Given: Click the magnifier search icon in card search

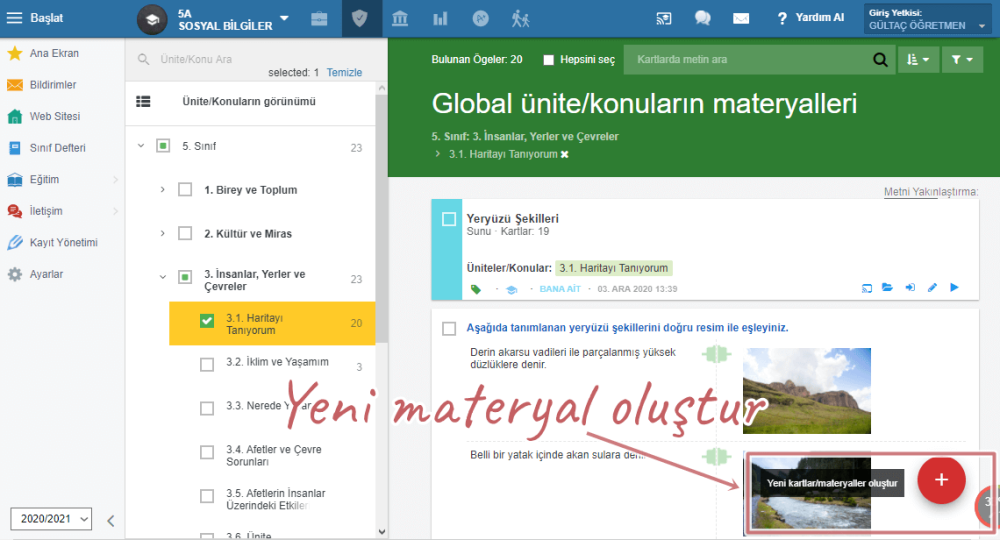Looking at the screenshot, I should [x=880, y=59].
